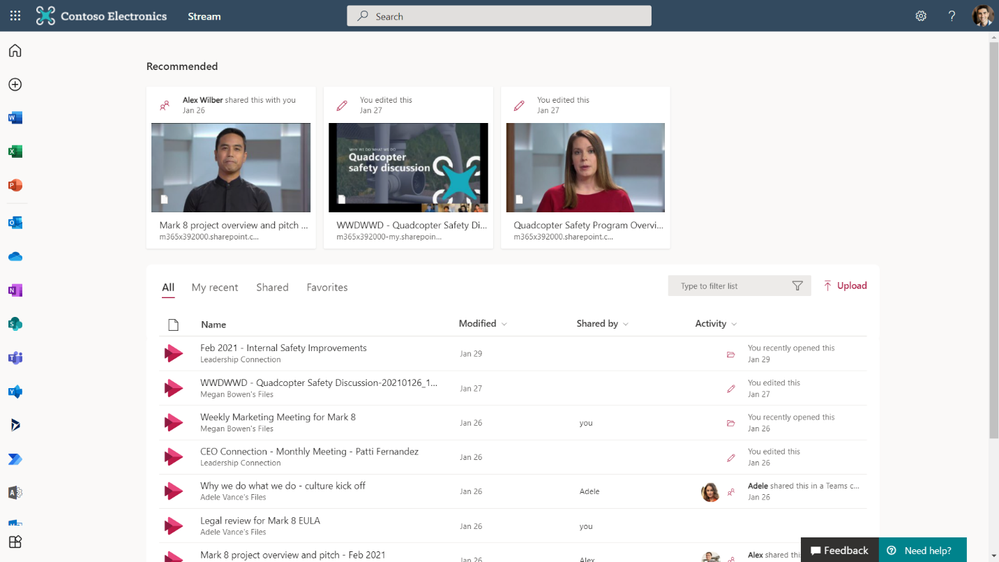Click play icon for Weekly Marketing Meeting row
Screen dimensions: 999x562
click(173, 422)
